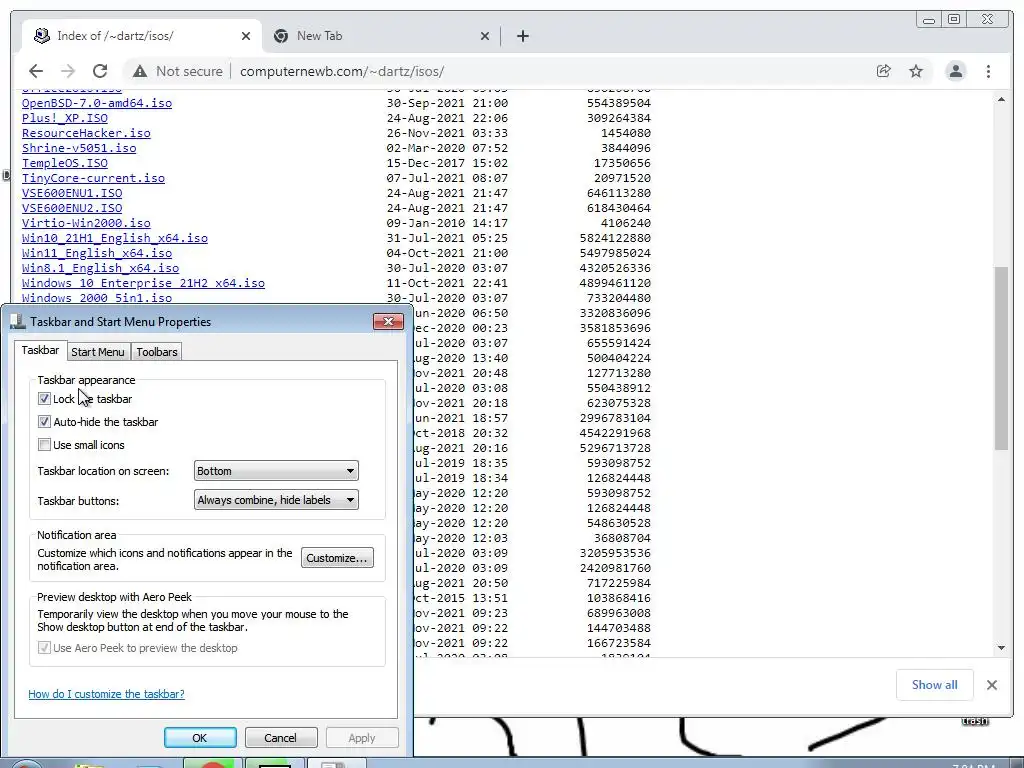The width and height of the screenshot is (1024, 768).
Task: Go back using Chrome's back arrow
Action: coord(36,71)
